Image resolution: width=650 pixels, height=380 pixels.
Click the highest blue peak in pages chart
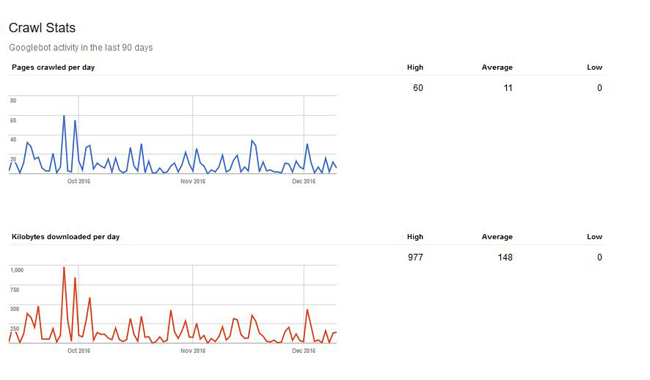click(x=64, y=116)
